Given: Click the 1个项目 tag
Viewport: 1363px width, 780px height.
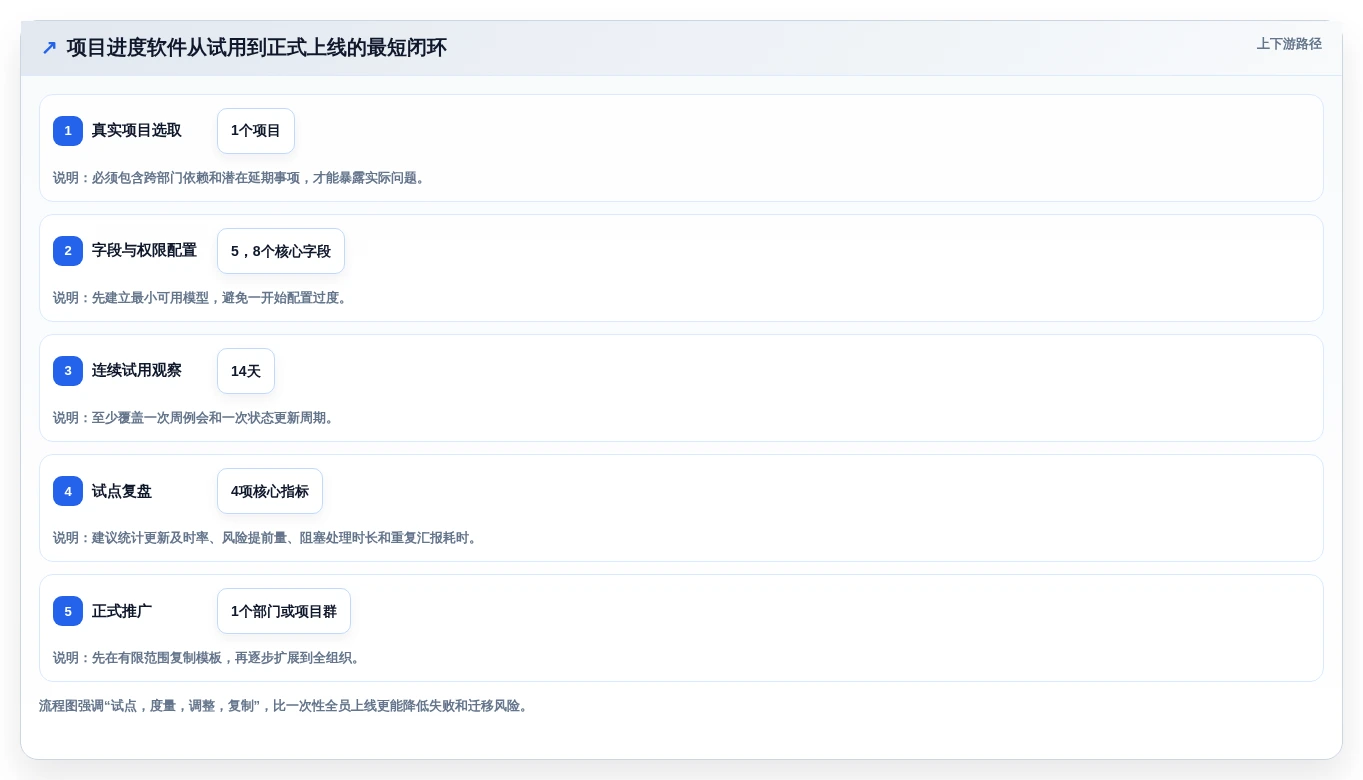Looking at the screenshot, I should (256, 131).
